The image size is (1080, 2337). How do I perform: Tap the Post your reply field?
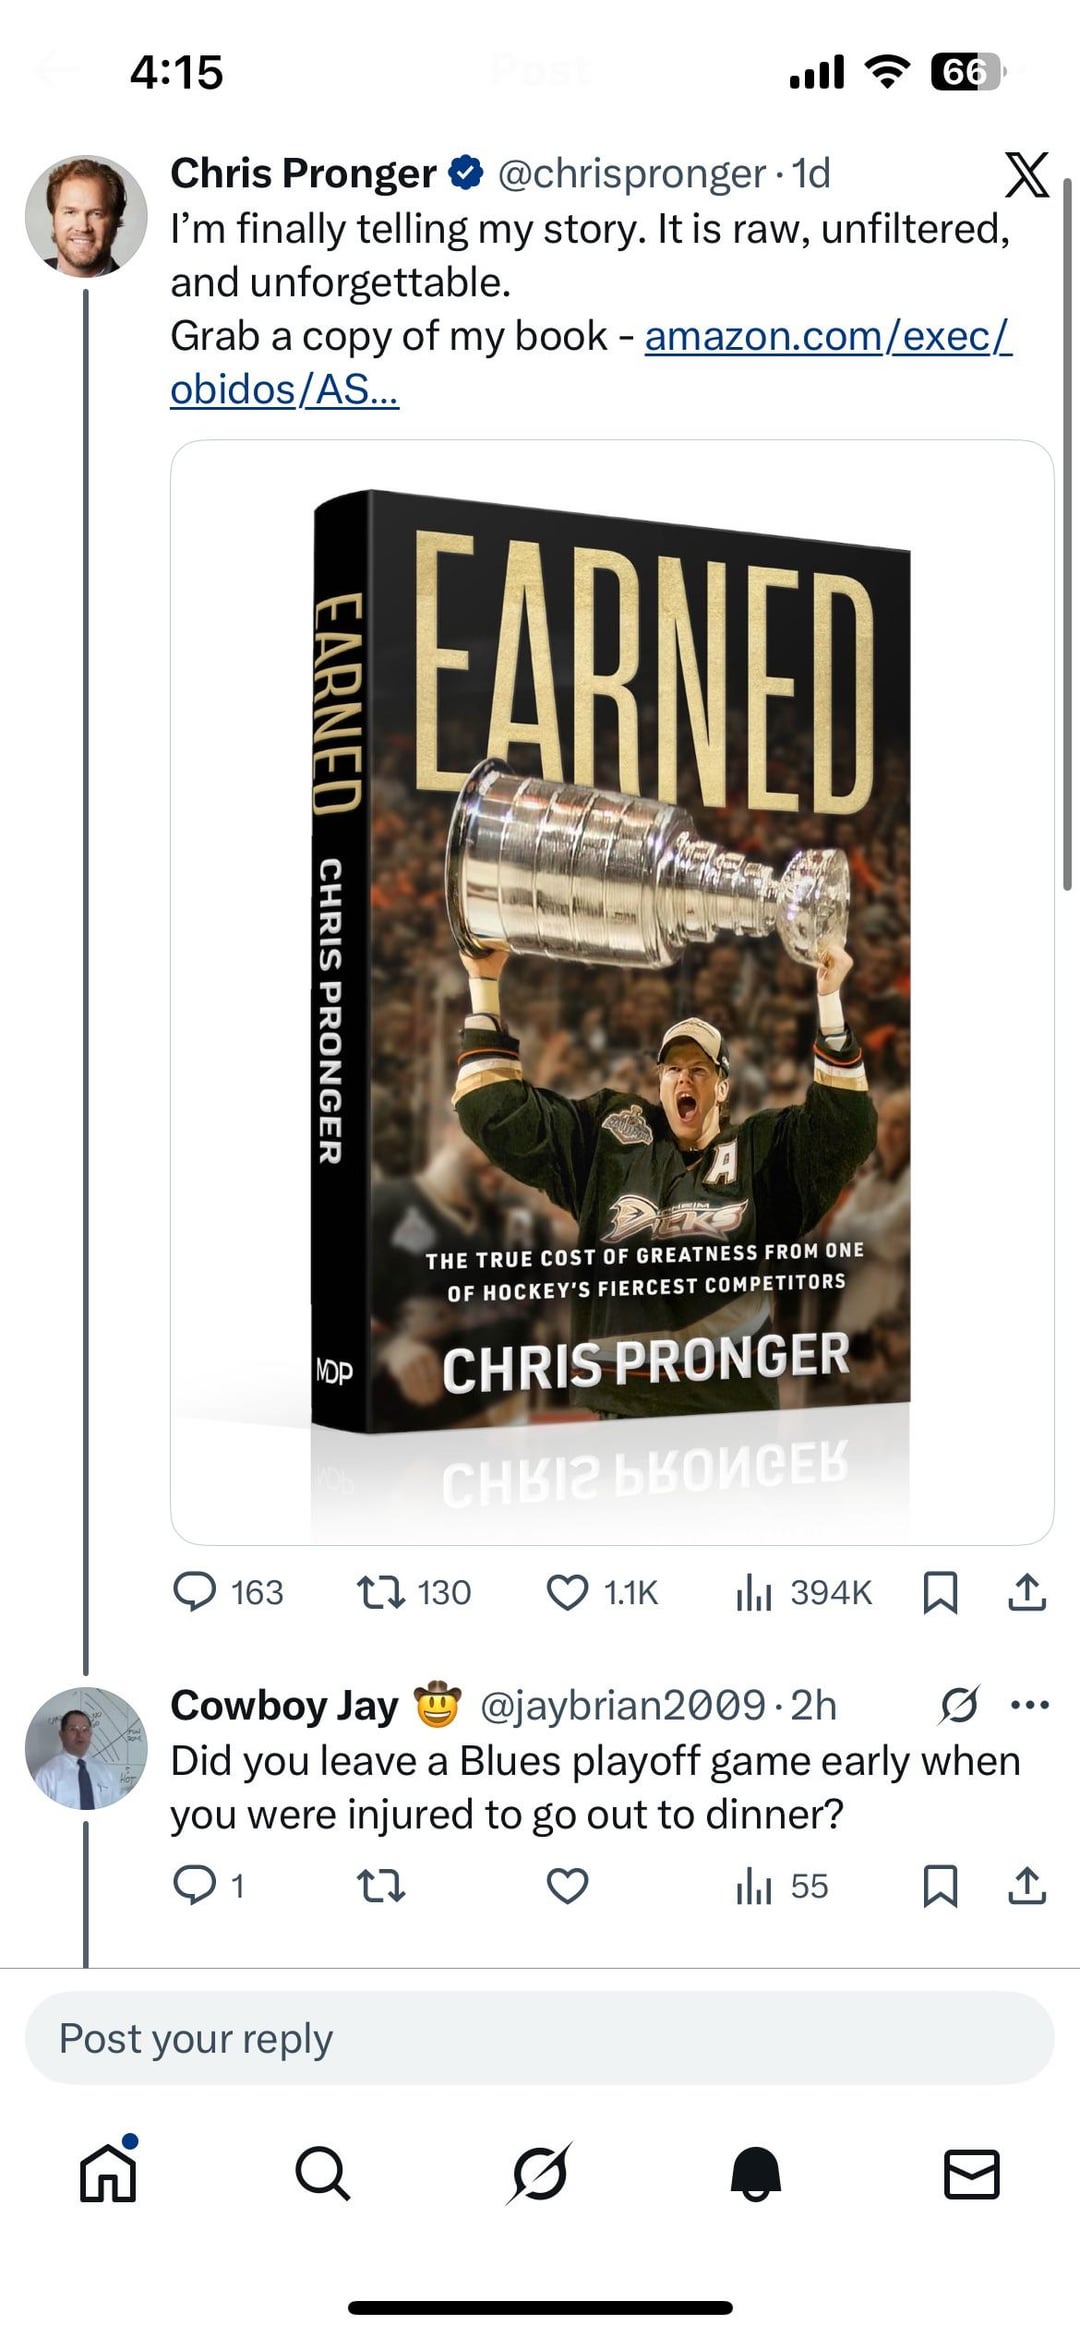(x=540, y=2039)
